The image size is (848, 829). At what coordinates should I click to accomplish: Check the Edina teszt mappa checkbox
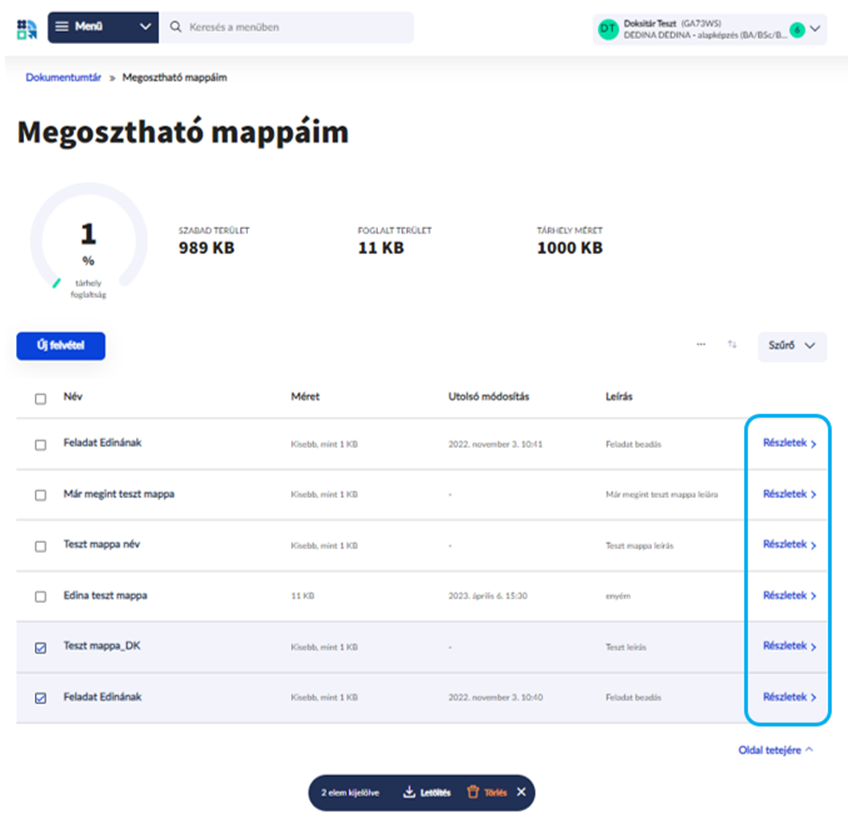[x=41, y=597]
